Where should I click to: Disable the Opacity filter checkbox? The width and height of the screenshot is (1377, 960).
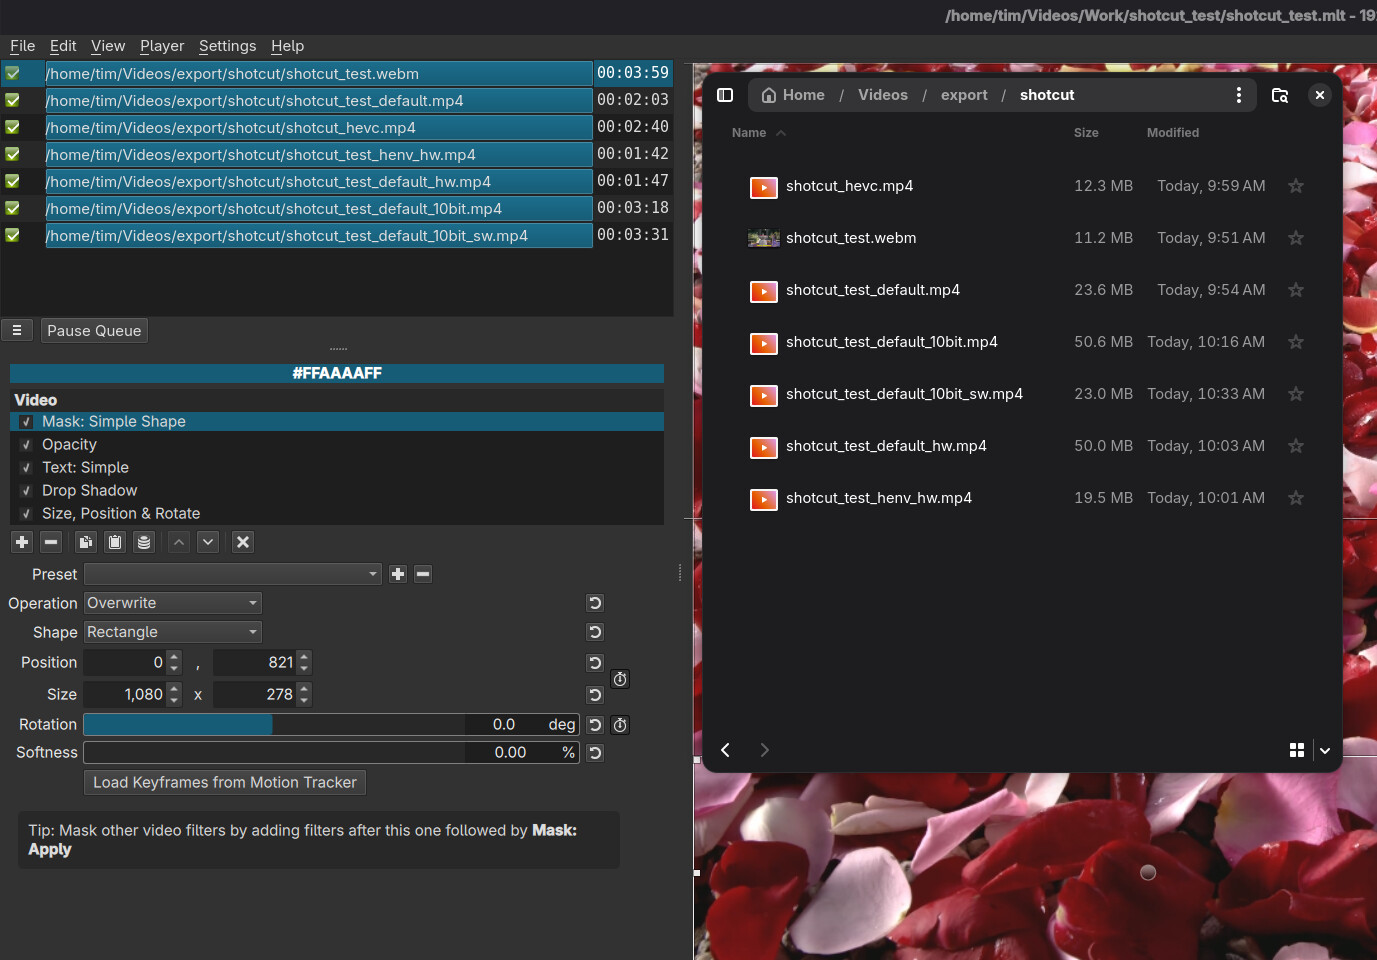click(x=27, y=445)
